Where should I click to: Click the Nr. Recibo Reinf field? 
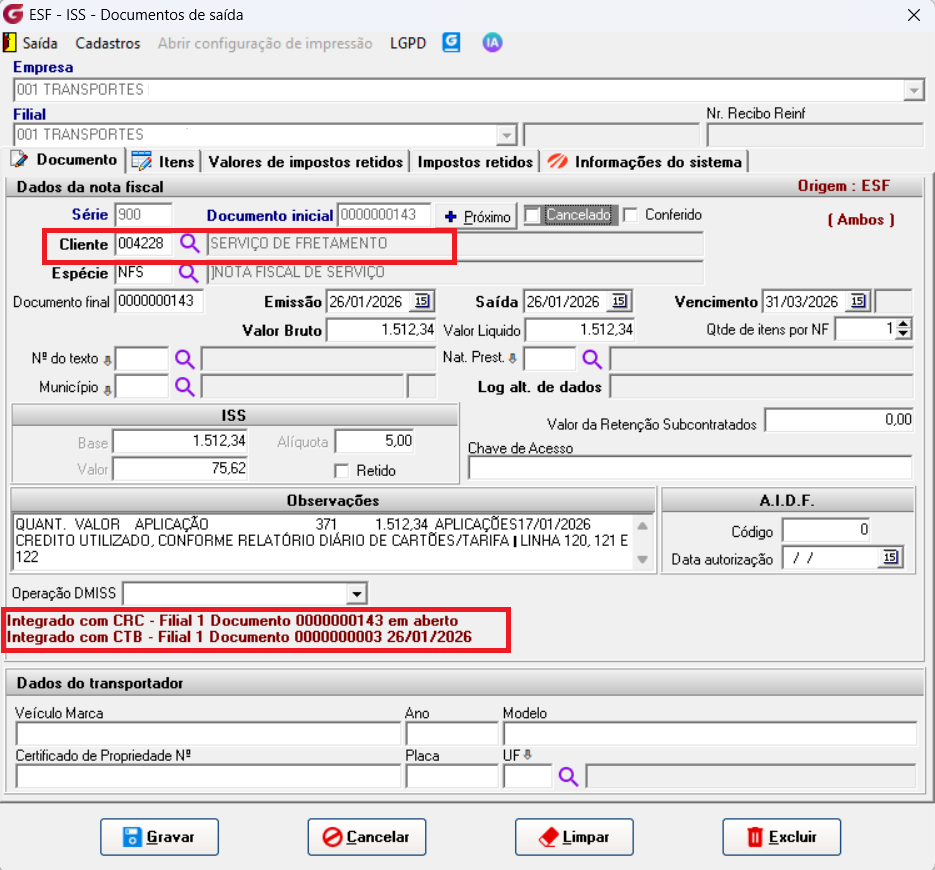(815, 135)
